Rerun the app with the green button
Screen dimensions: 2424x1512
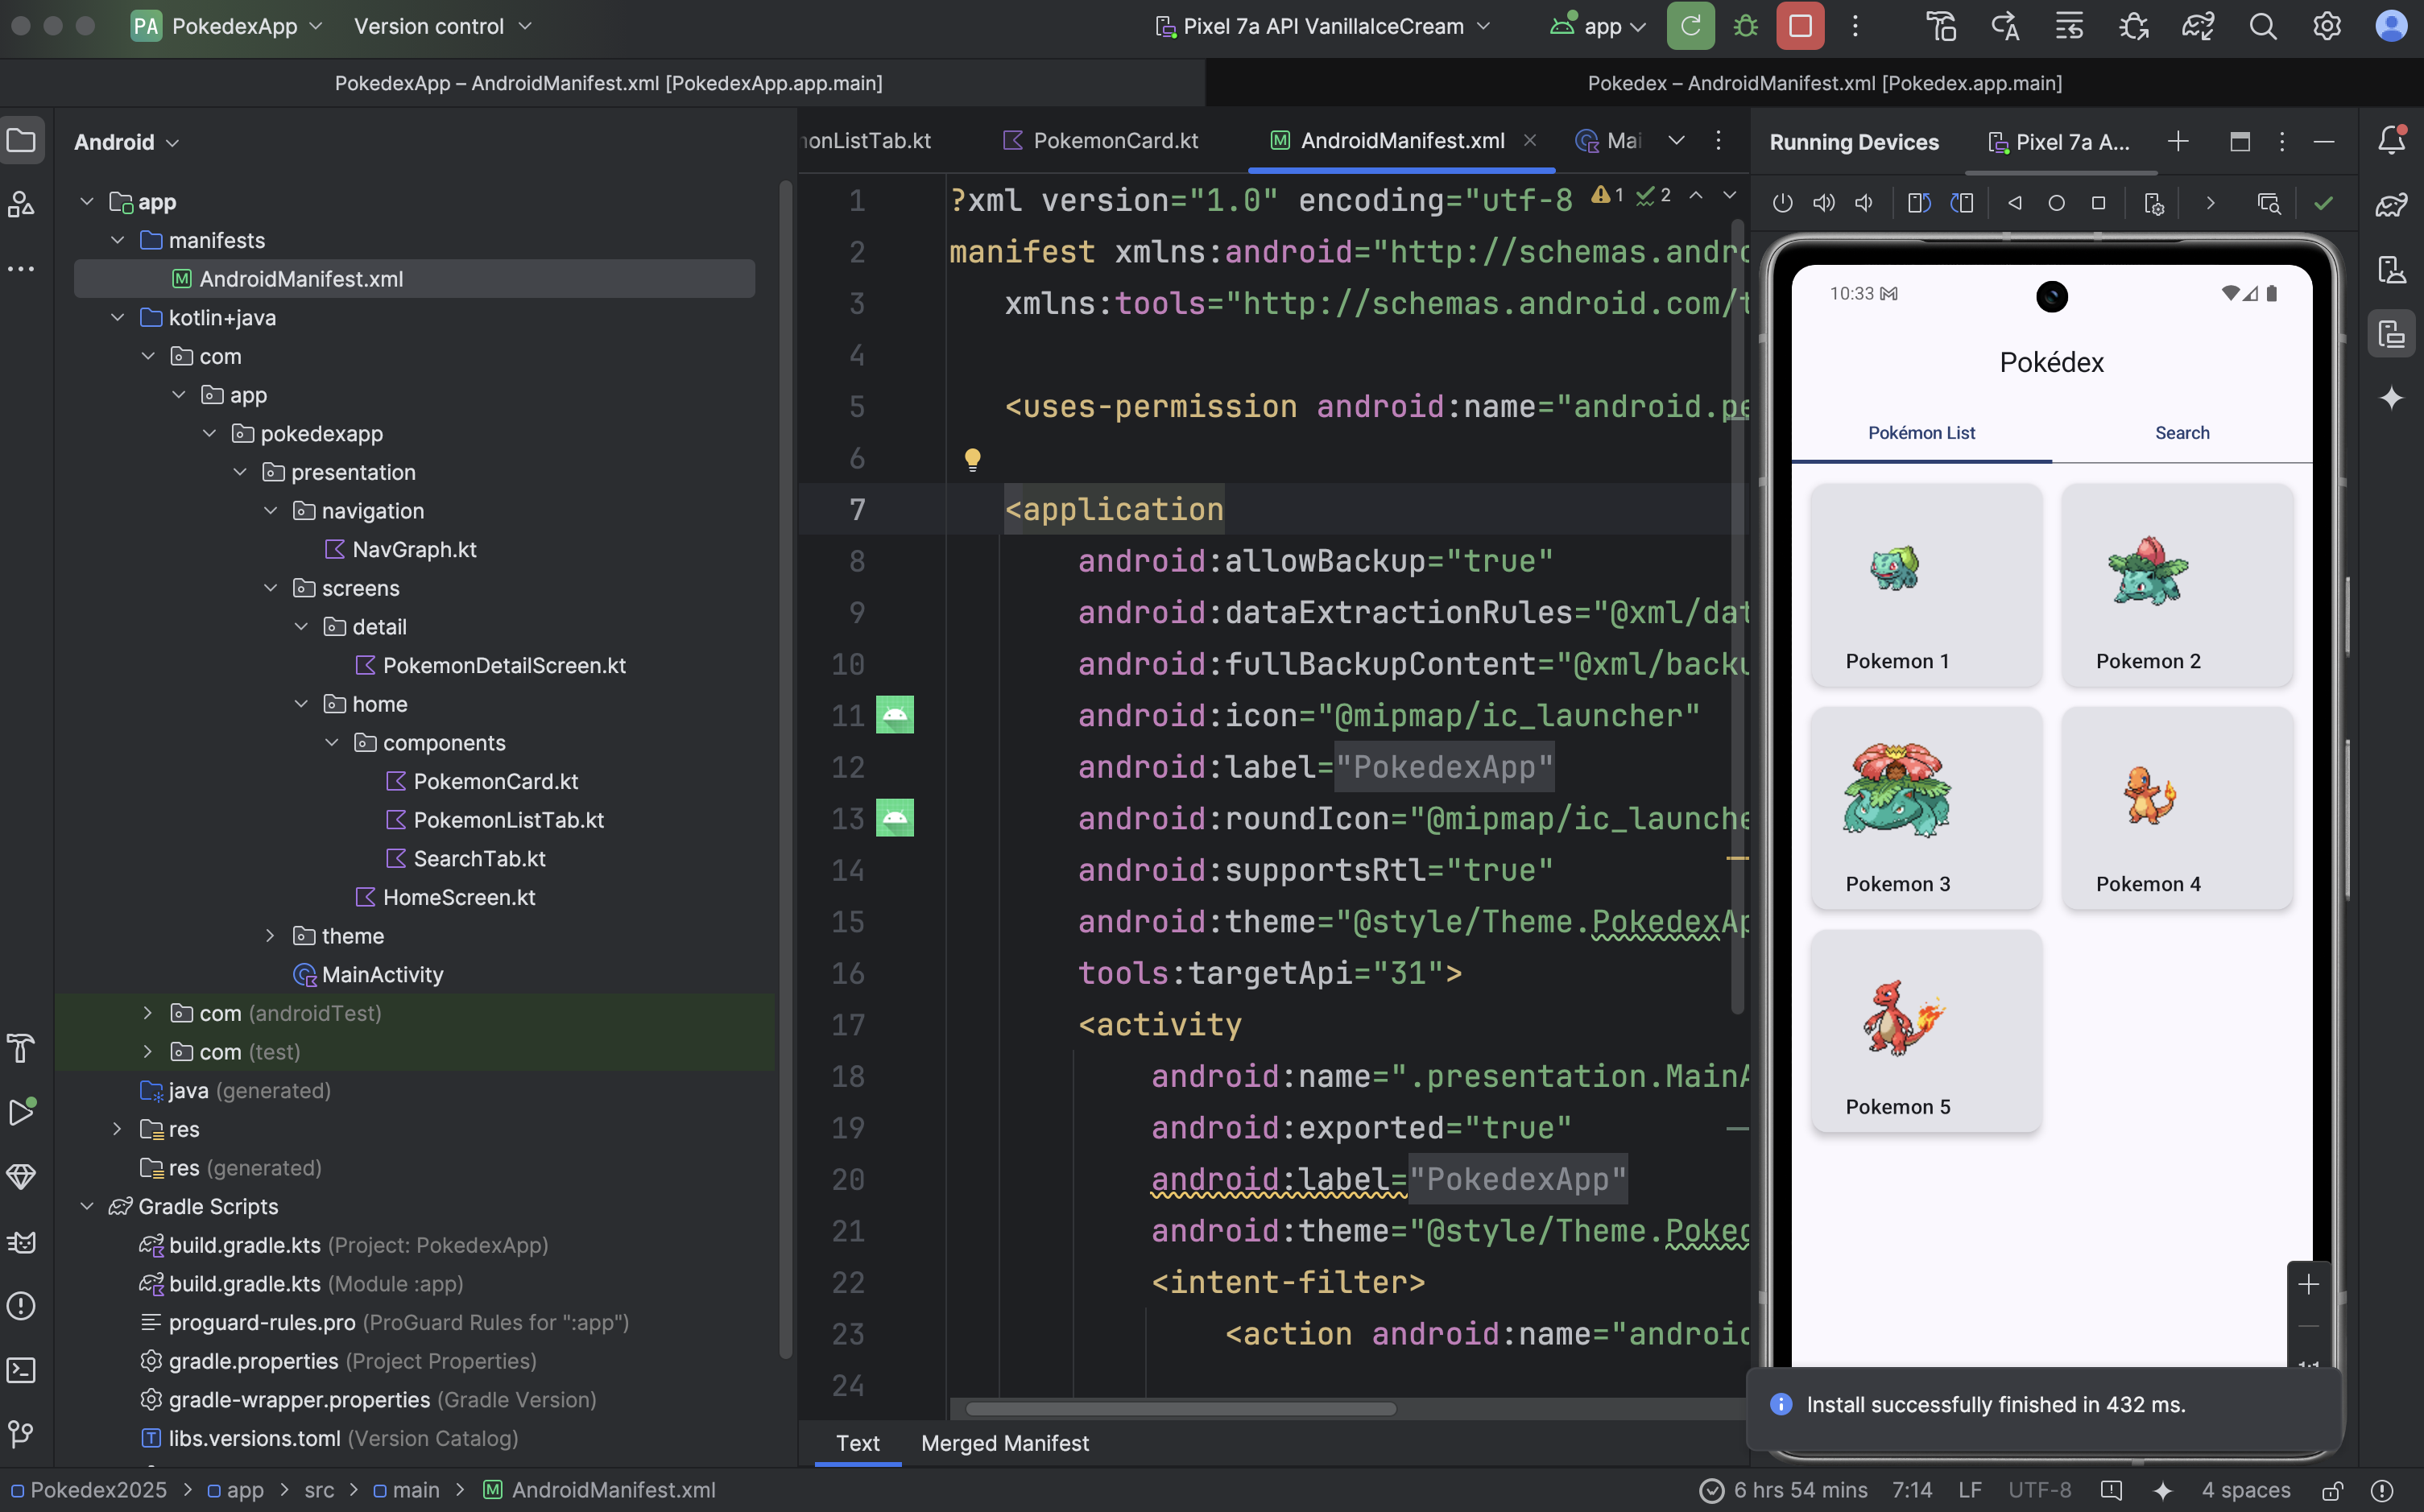pyautogui.click(x=1690, y=26)
